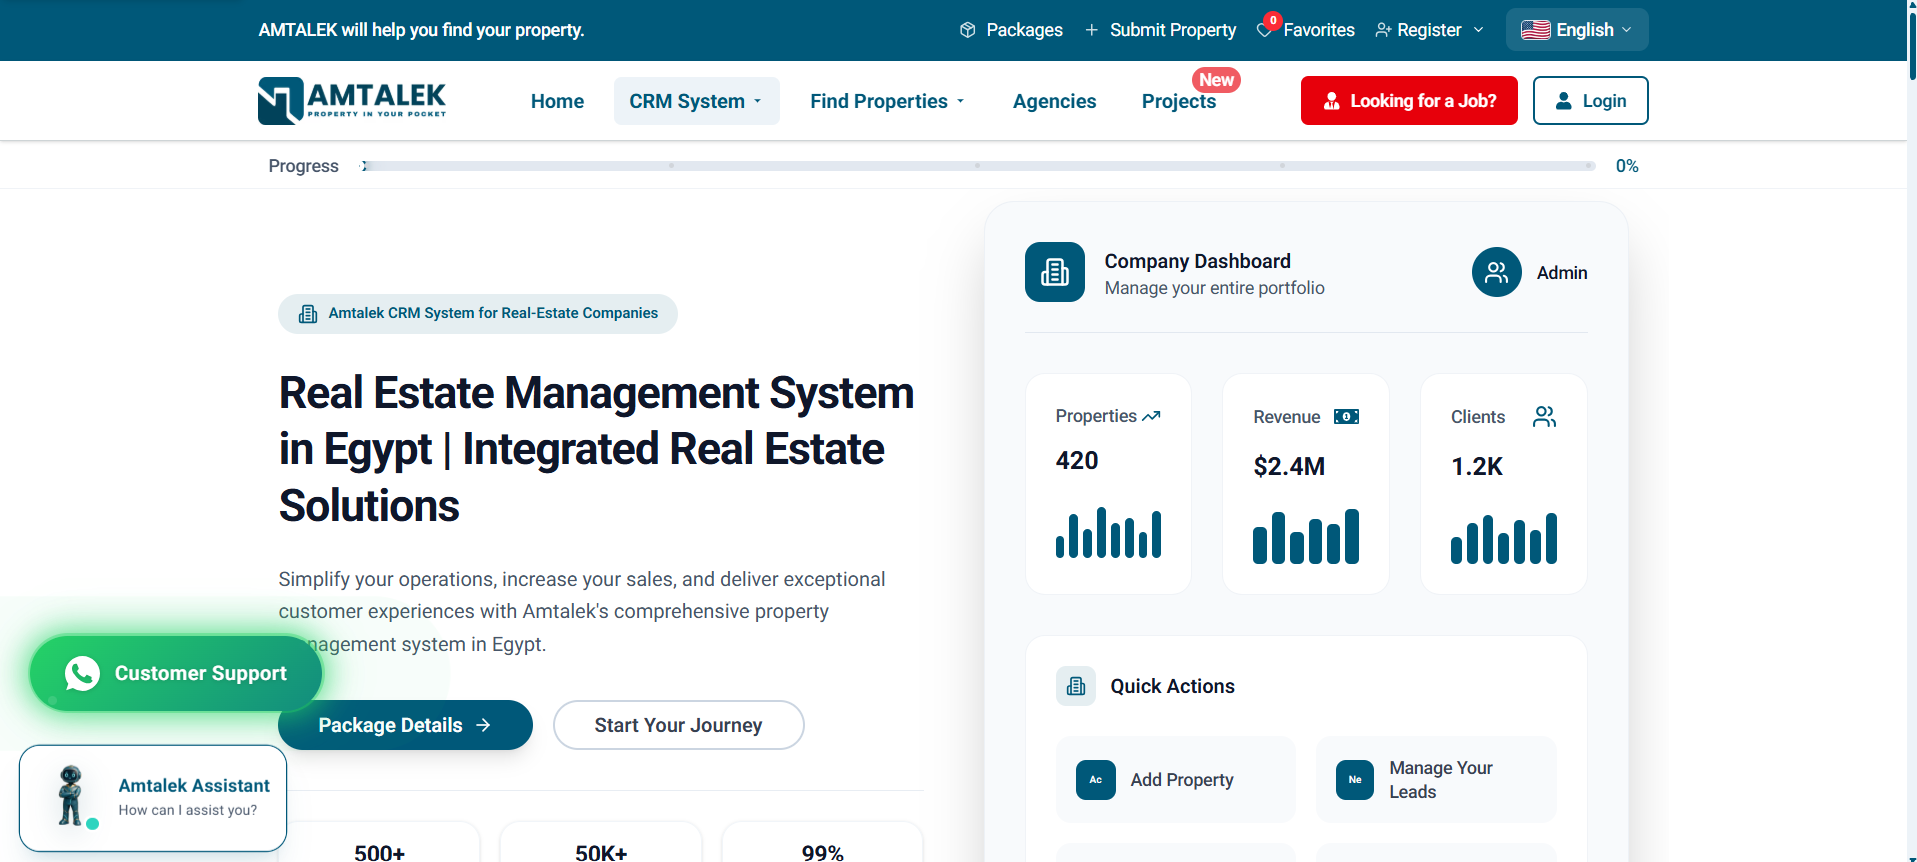The image size is (1917, 862).
Task: Open the English language selector
Action: pyautogui.click(x=1577, y=30)
